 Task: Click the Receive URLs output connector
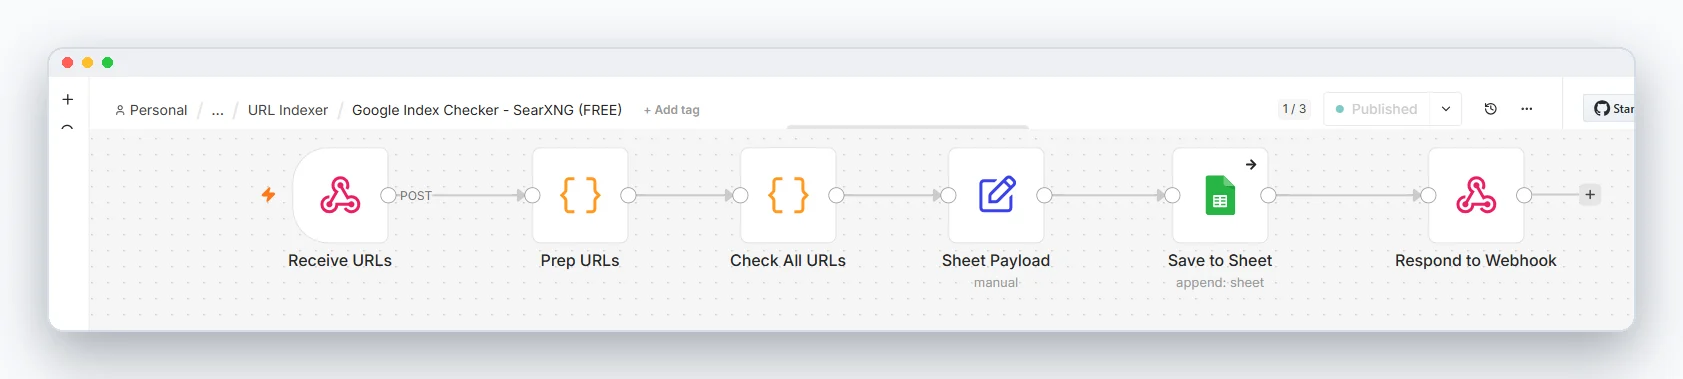coord(388,195)
